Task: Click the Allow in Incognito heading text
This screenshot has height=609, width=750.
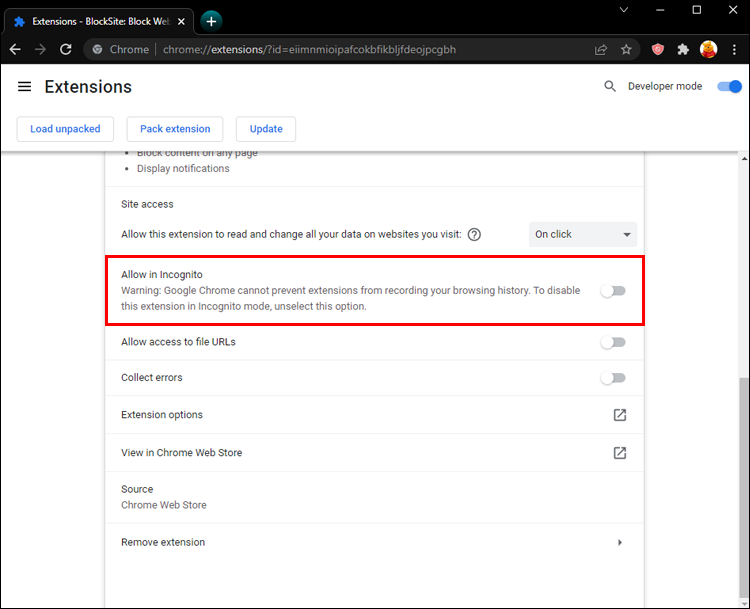Action: click(x=162, y=275)
